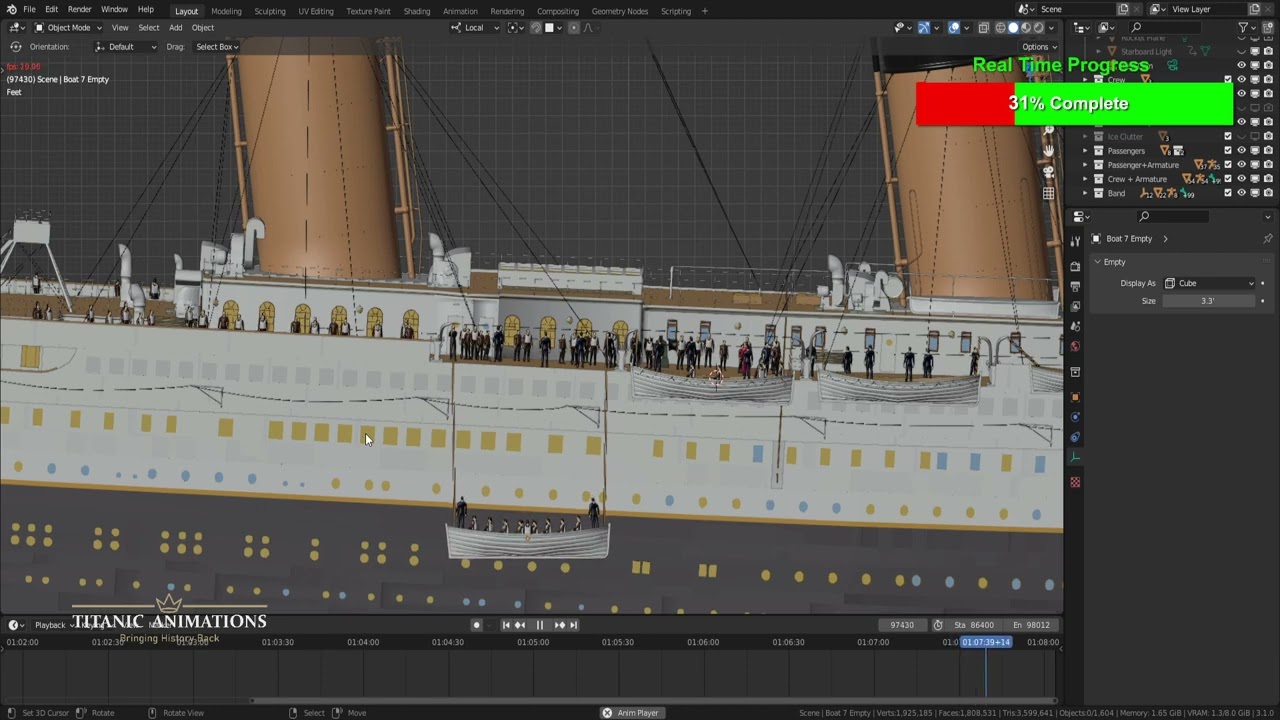Viewport: 1280px width, 720px height.
Task: Select wireframe viewport shading
Action: (x=1000, y=28)
